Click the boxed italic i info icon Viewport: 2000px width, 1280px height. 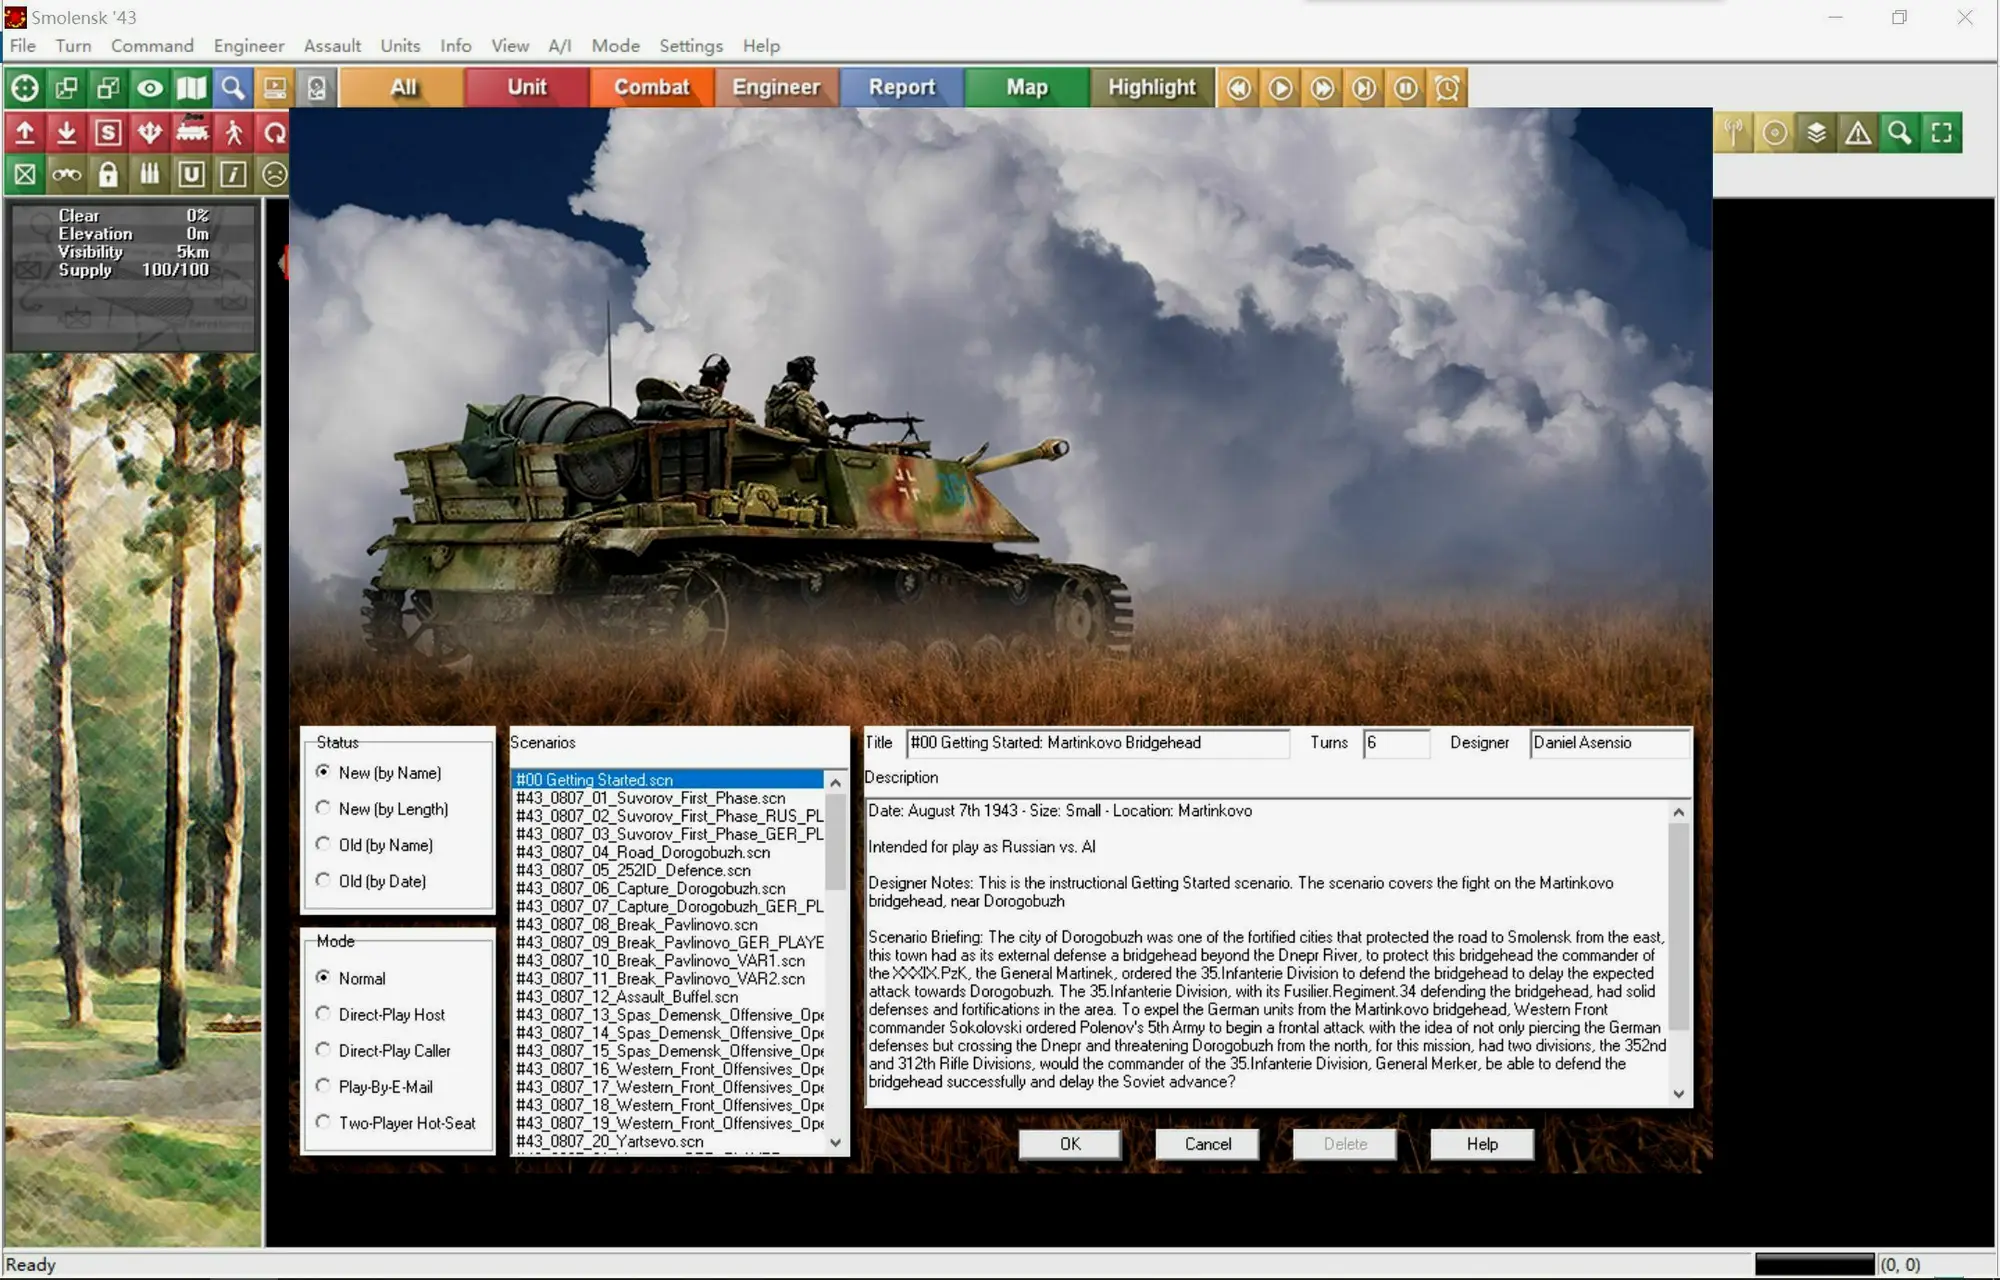tap(233, 175)
